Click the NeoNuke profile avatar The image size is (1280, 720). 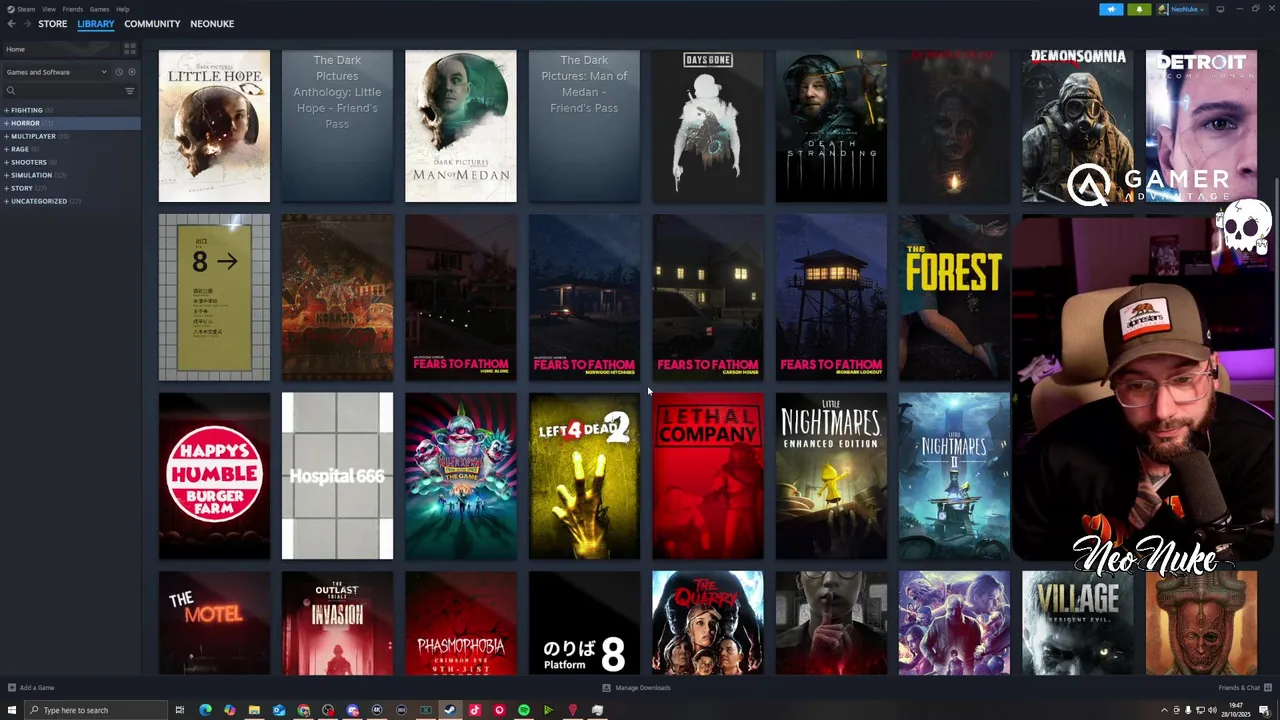coord(1164,9)
